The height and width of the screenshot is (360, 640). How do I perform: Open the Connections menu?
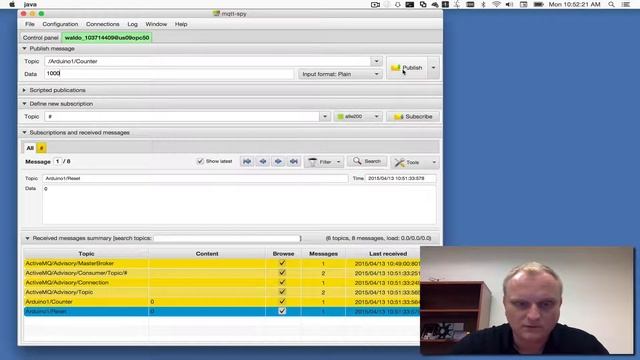(x=102, y=24)
